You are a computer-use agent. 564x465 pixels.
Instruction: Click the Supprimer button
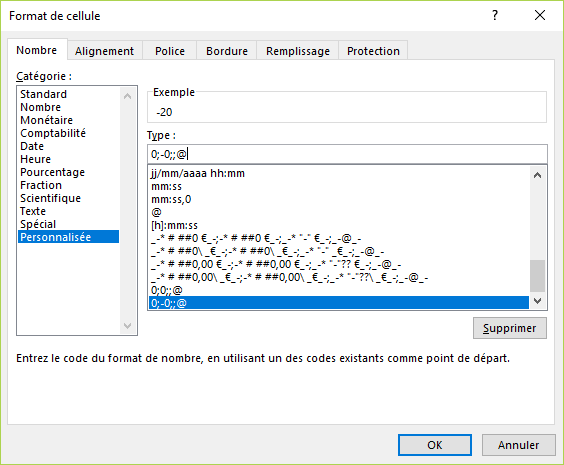point(510,328)
